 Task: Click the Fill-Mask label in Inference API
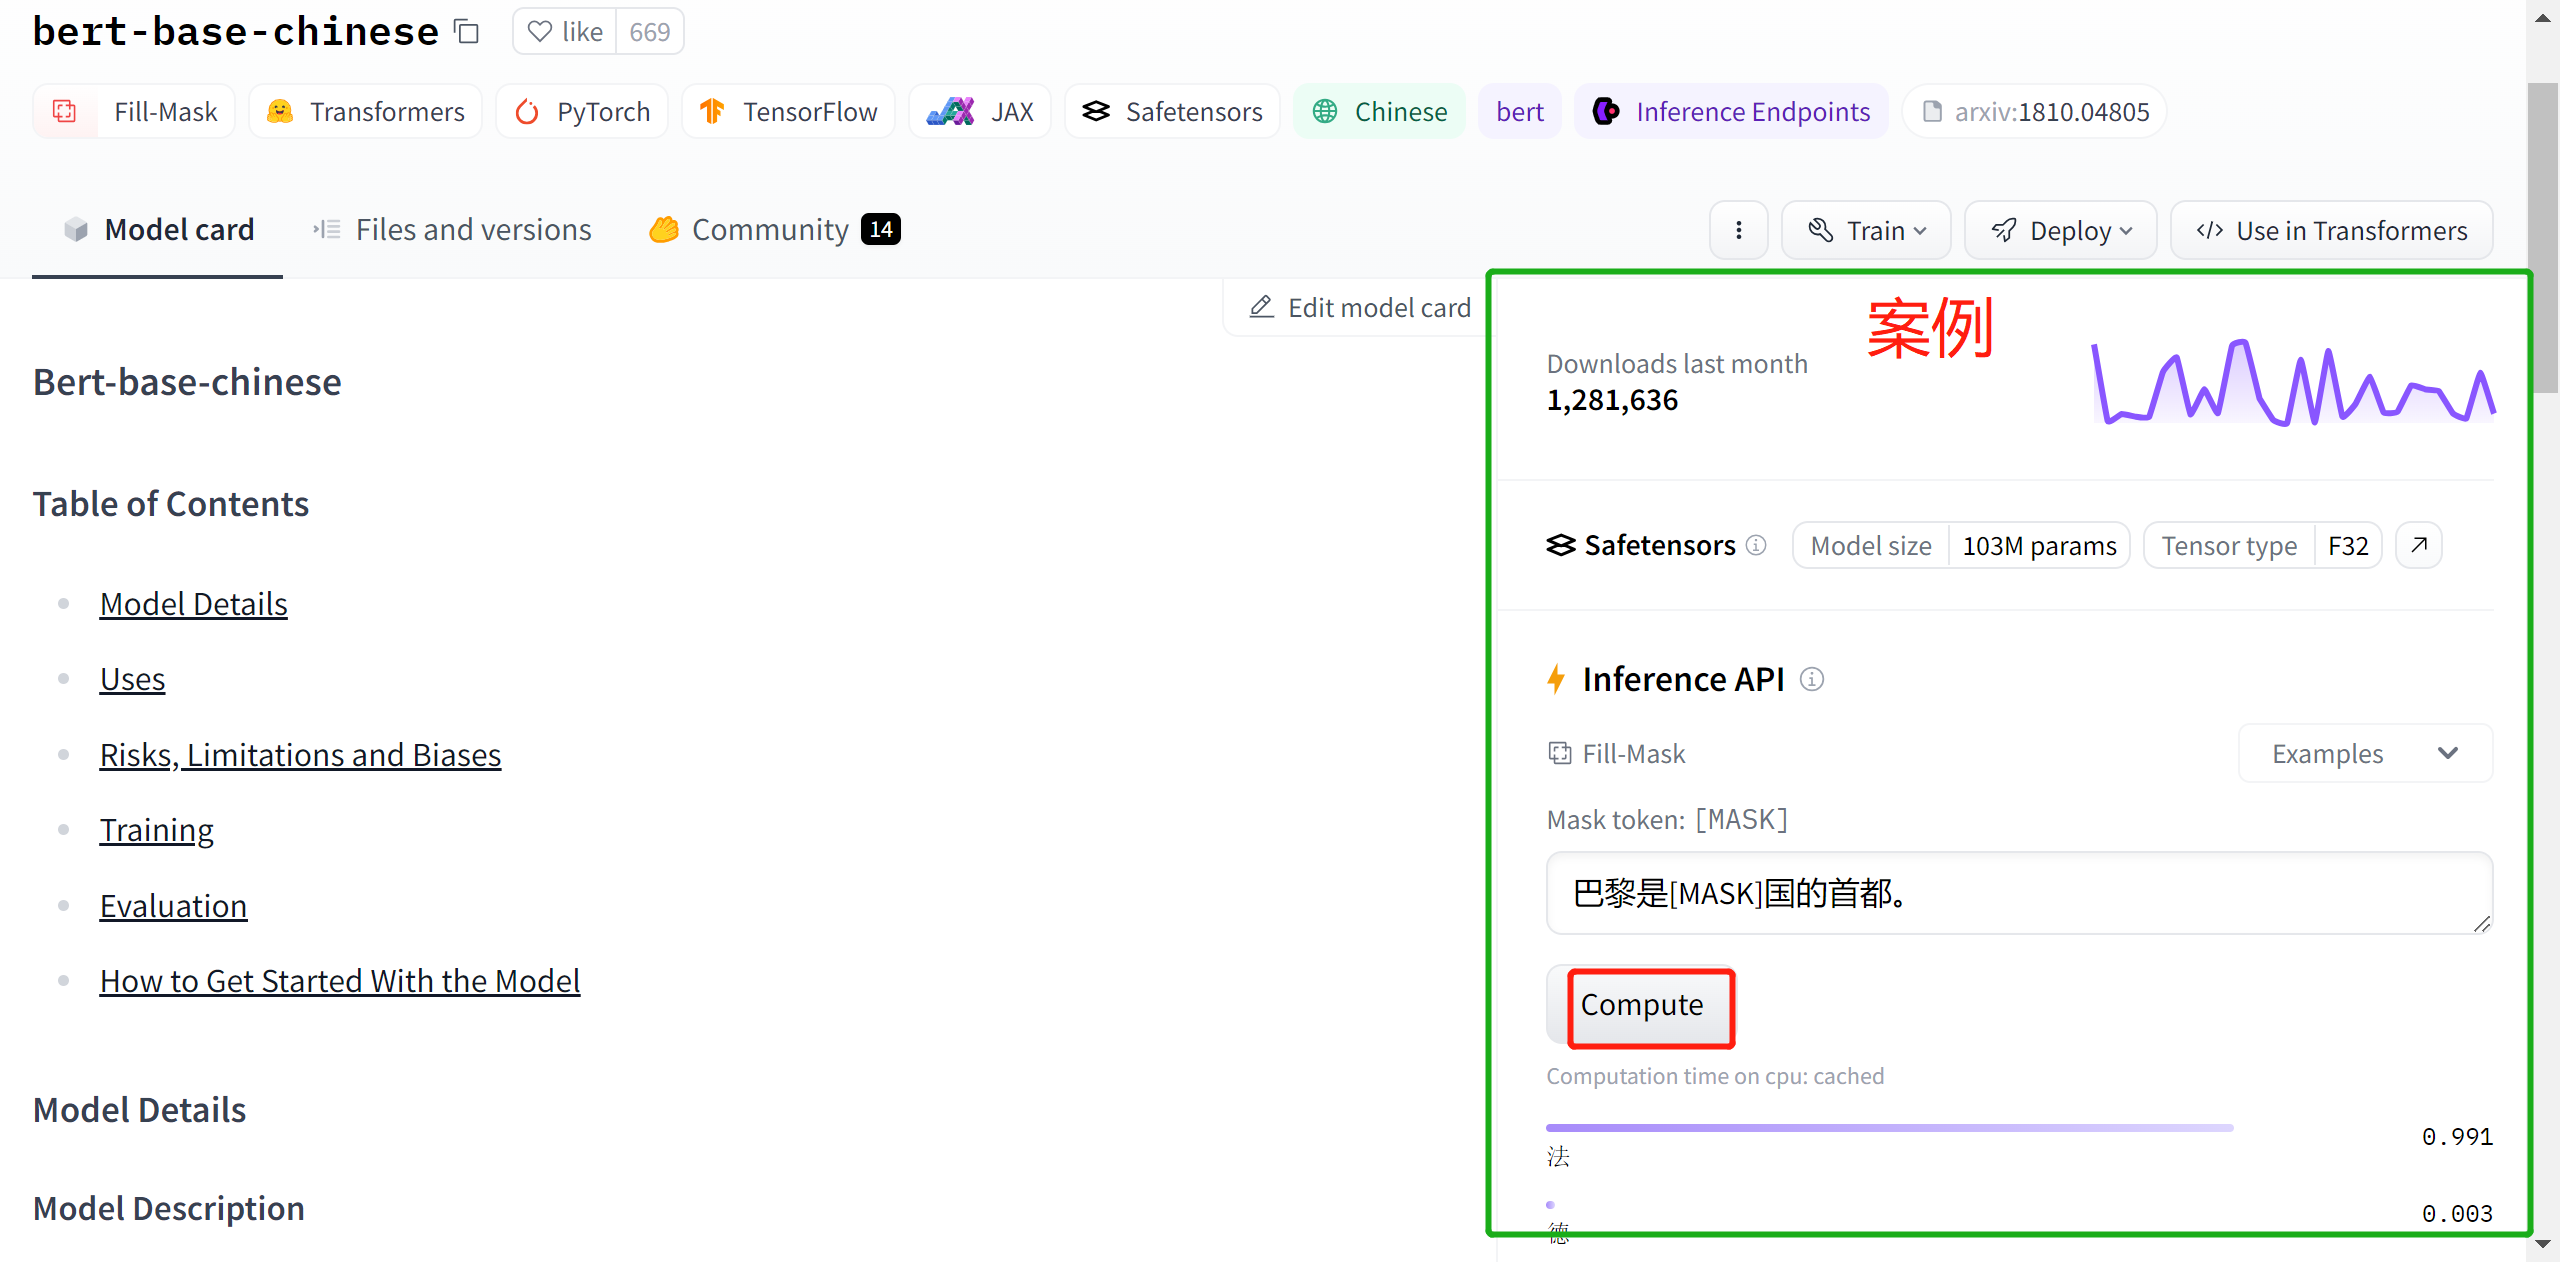[1616, 753]
